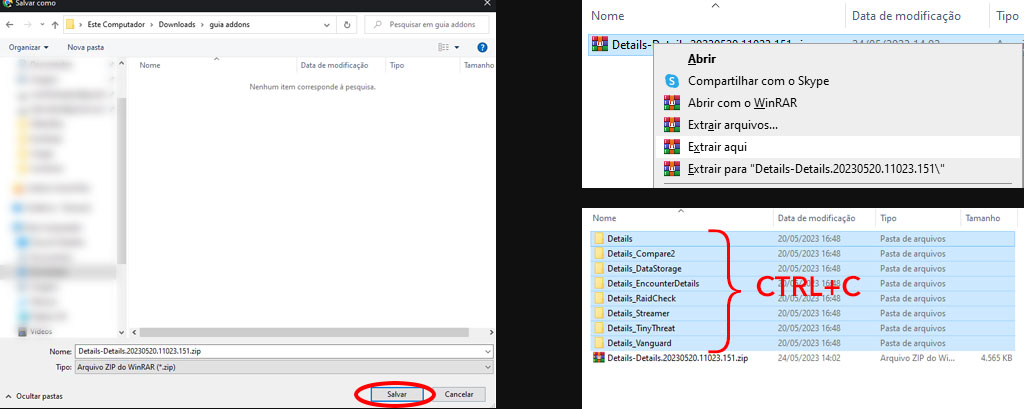Click Tipo column header in save dialog
Screen dimensions: 1024x409
[x=396, y=65]
